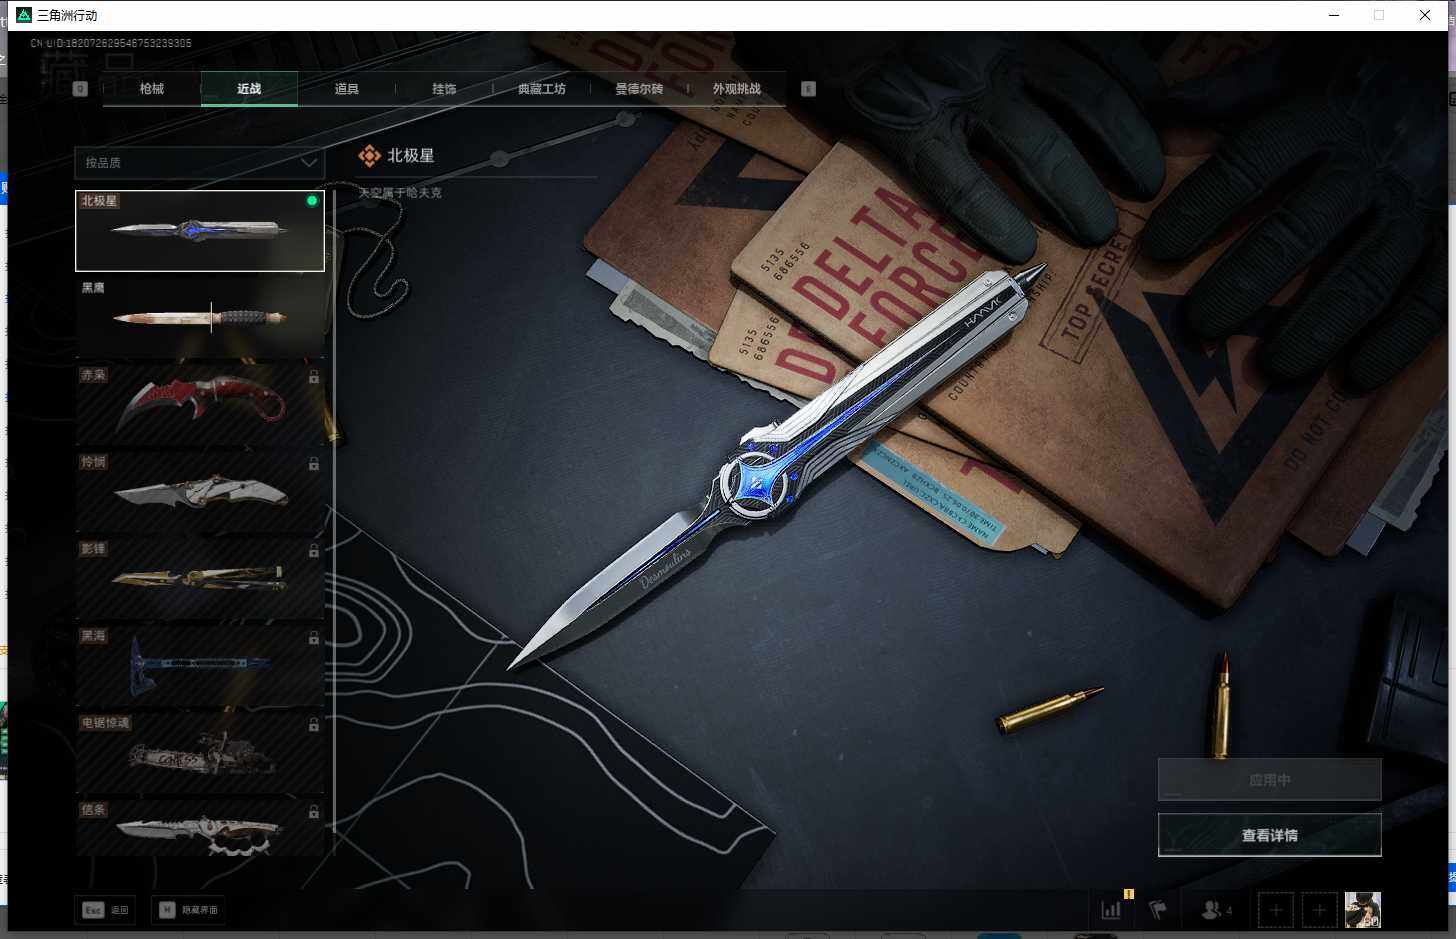This screenshot has width=1456, height=939.
Task: Close the 三角洲行动 window
Action: pos(1425,15)
